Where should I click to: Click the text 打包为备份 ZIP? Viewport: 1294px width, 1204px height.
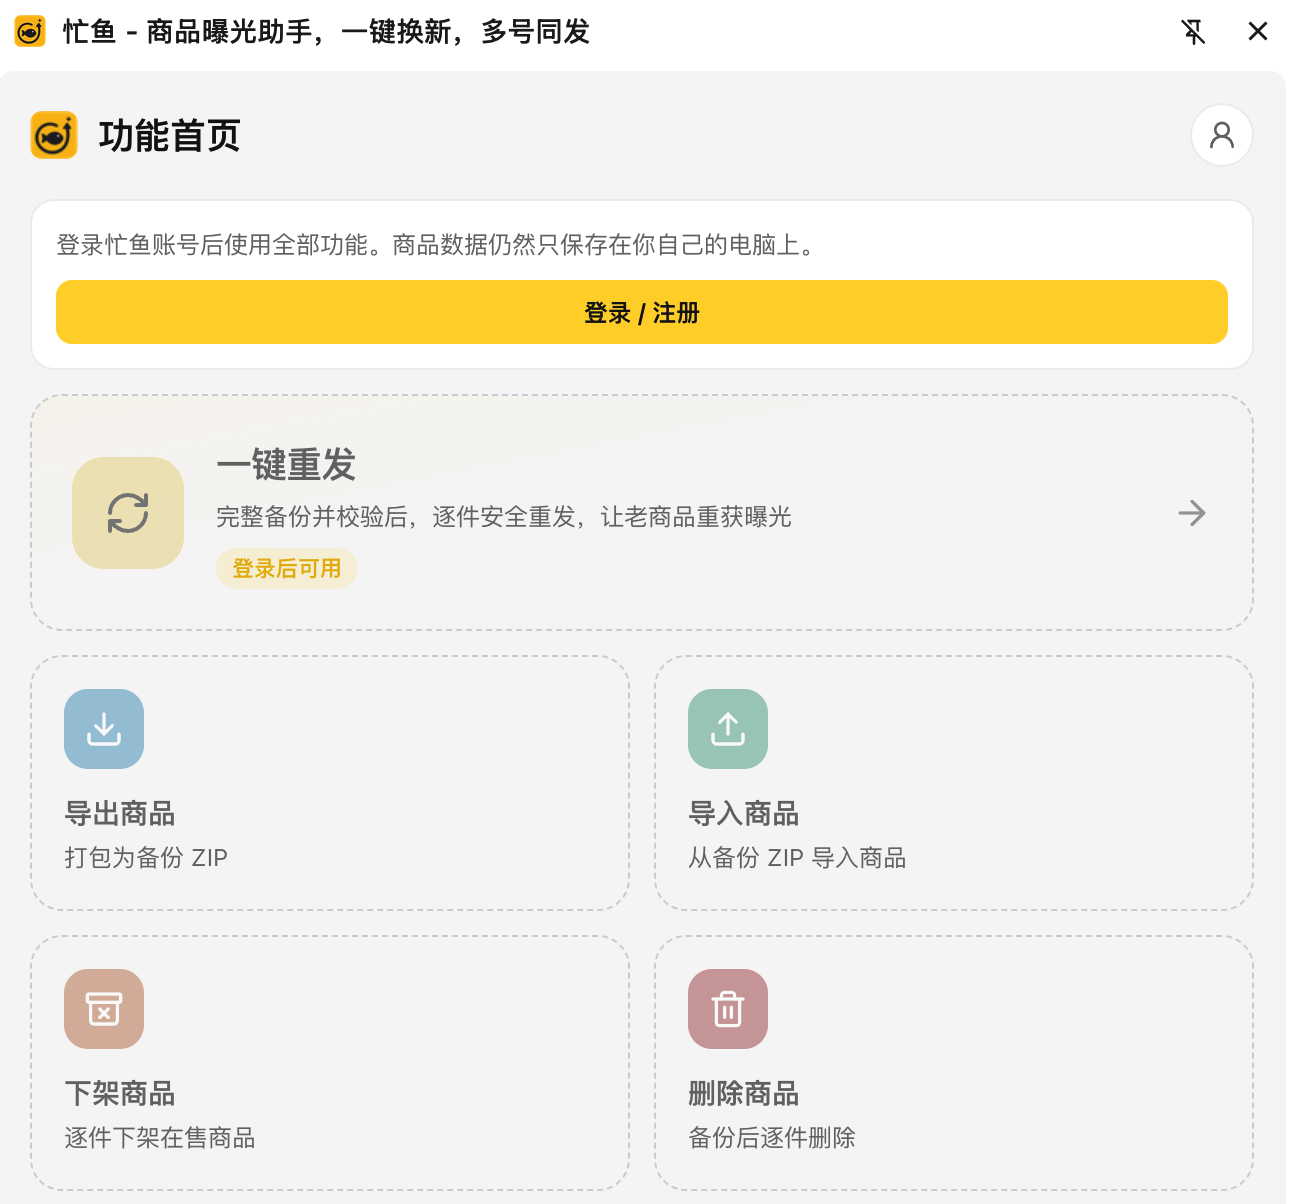(146, 858)
